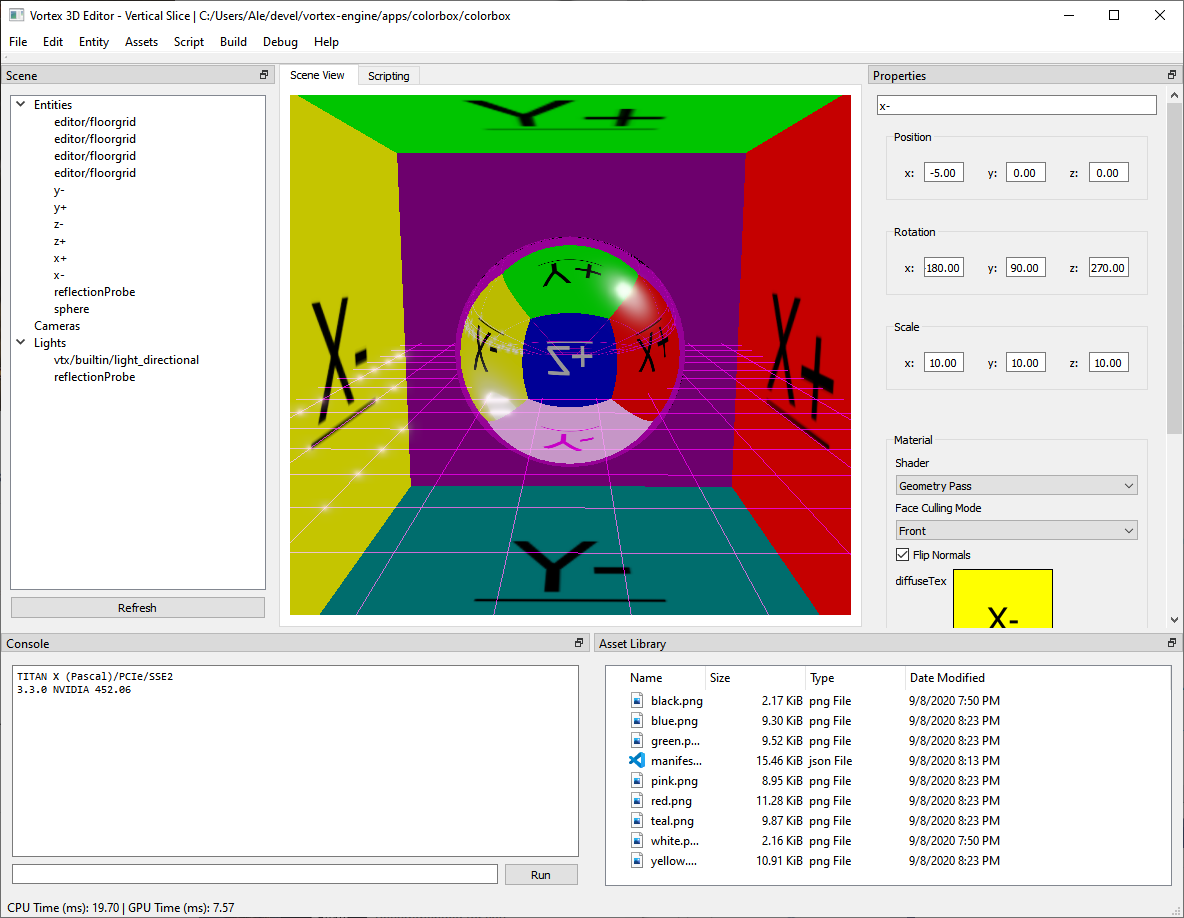
Task: Click the Asset Library panel undock icon
Action: pyautogui.click(x=1172, y=642)
